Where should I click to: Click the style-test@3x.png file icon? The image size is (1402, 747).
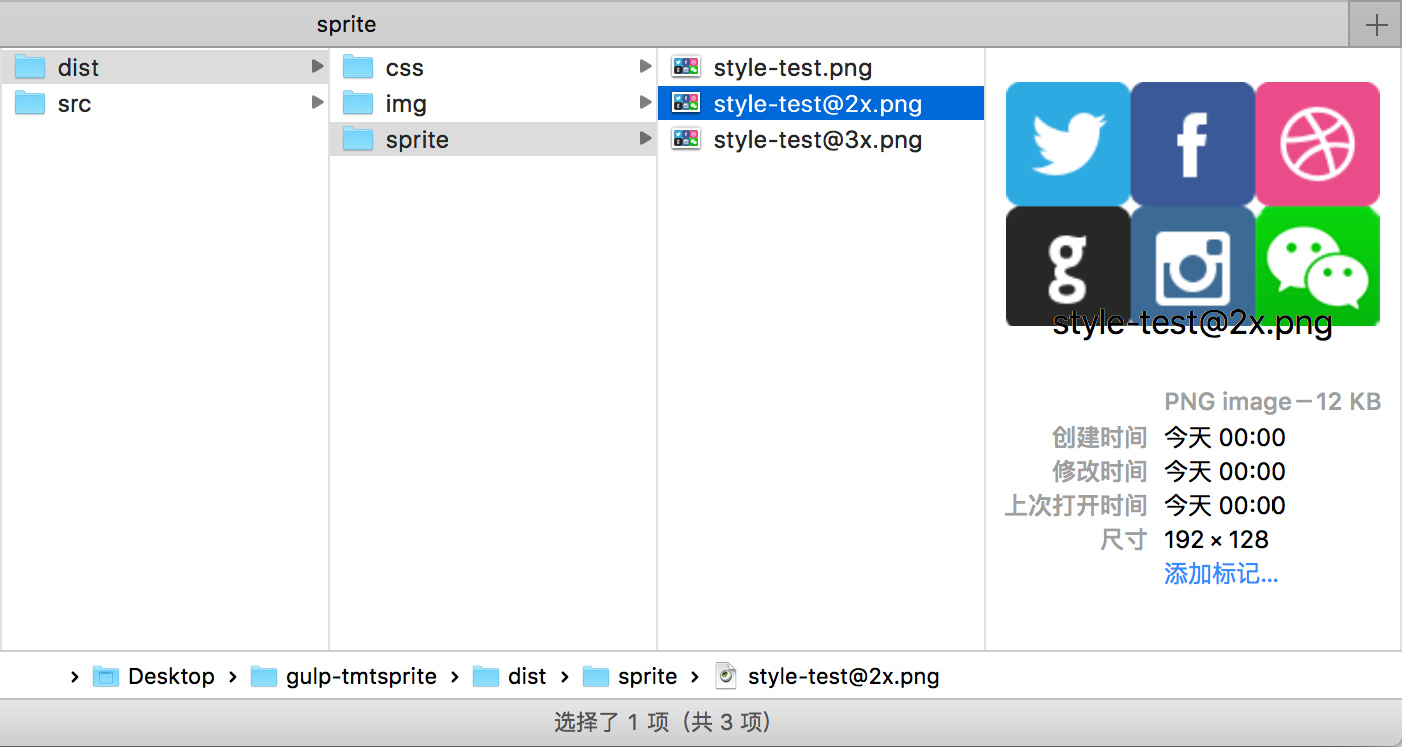pyautogui.click(x=686, y=139)
